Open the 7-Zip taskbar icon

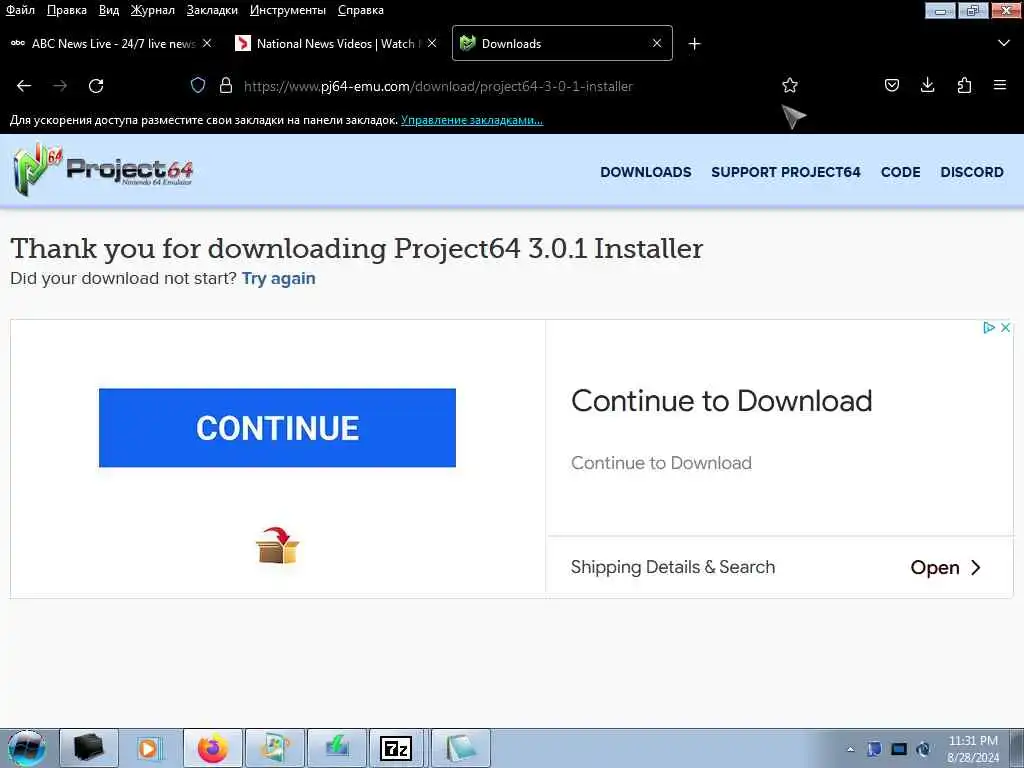pyautogui.click(x=396, y=748)
